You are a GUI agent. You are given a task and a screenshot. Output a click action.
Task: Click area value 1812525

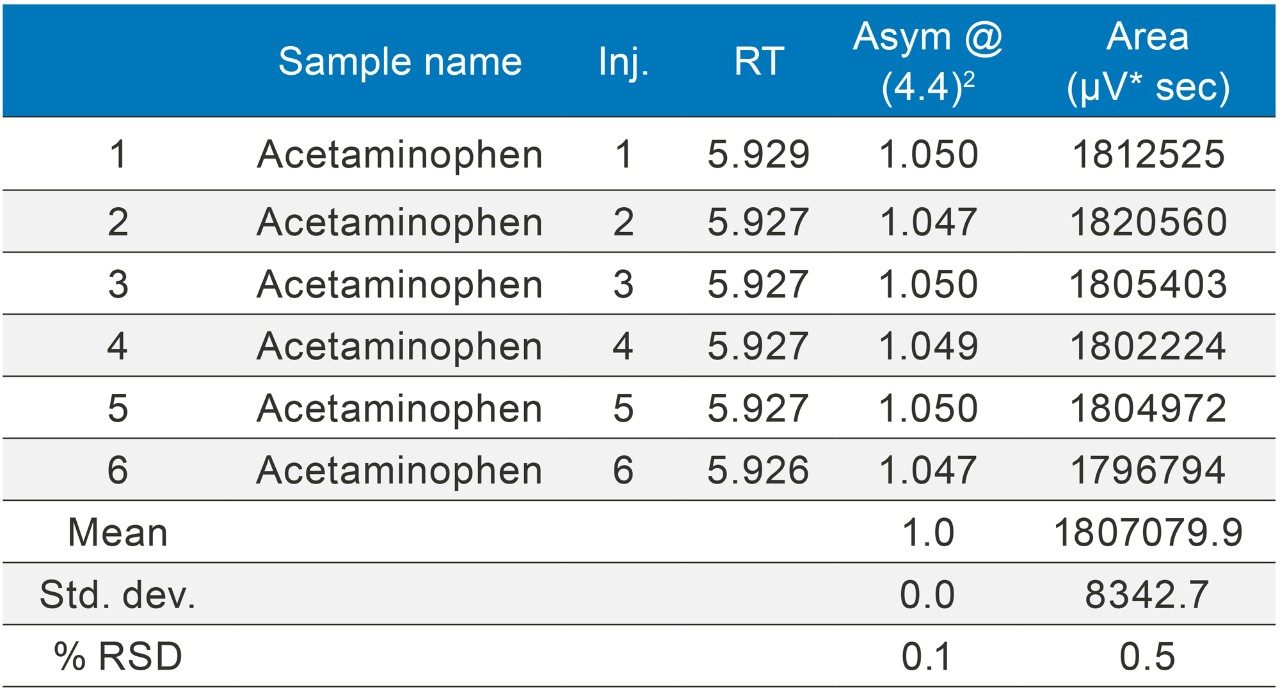pos(1147,155)
